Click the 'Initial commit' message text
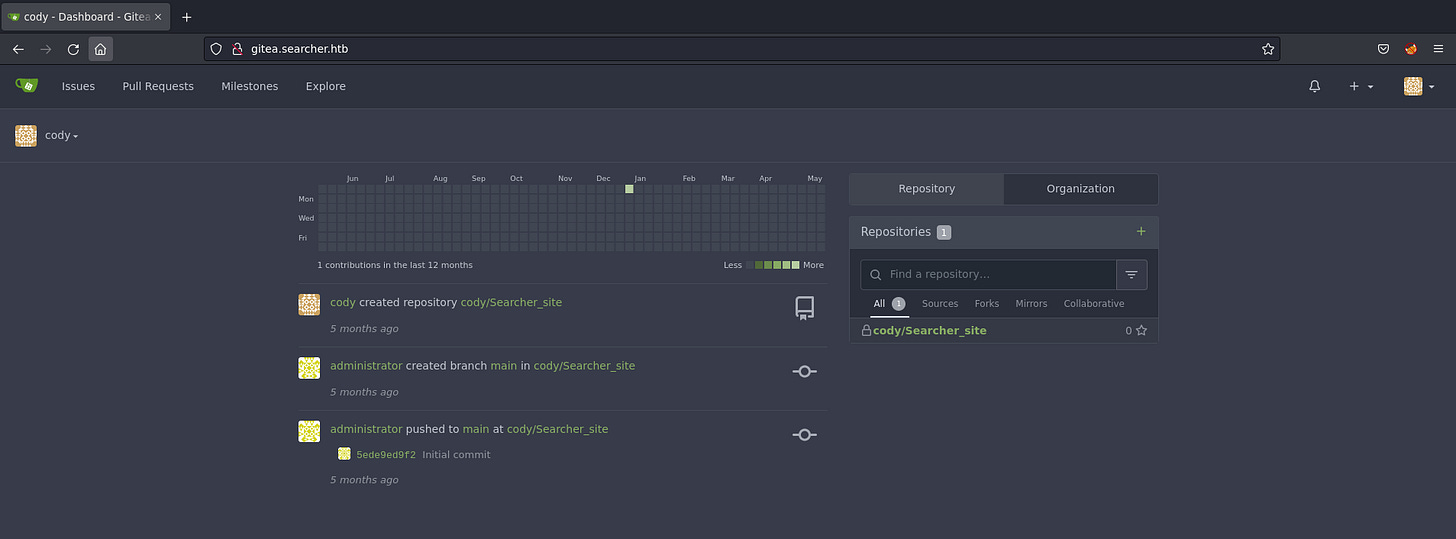Image resolution: width=1456 pixels, height=539 pixels. pos(456,455)
